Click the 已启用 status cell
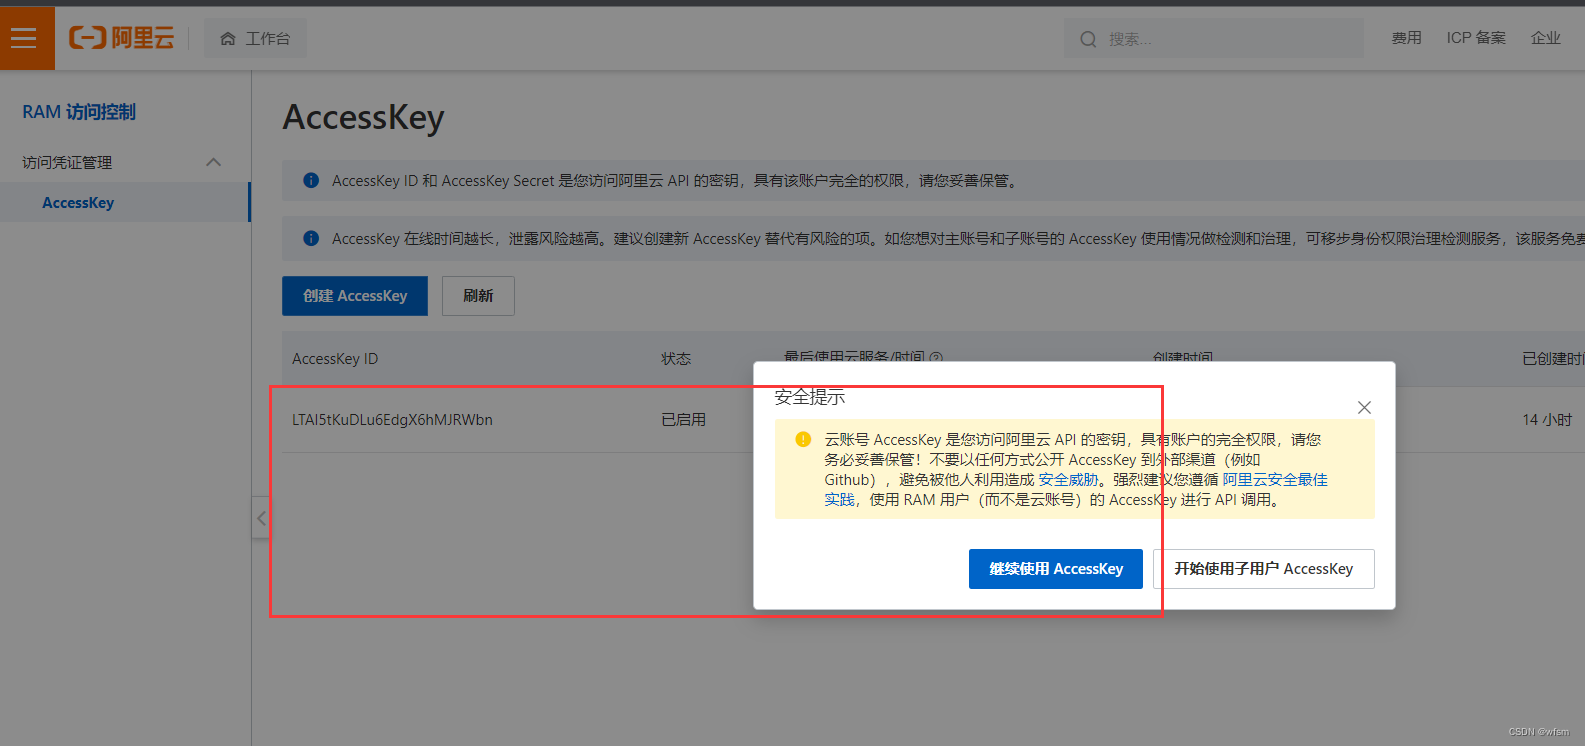 coord(683,420)
